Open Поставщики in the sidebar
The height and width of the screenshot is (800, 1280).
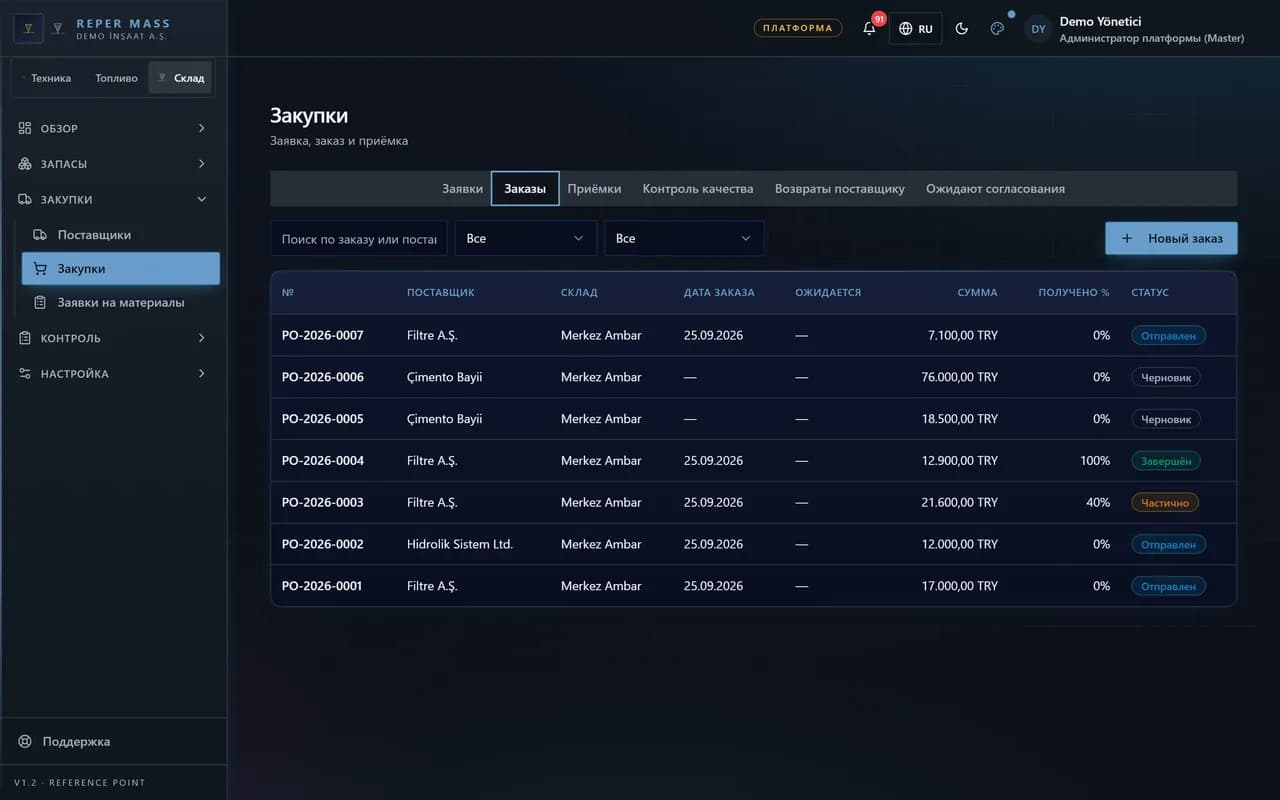[x=121, y=235]
